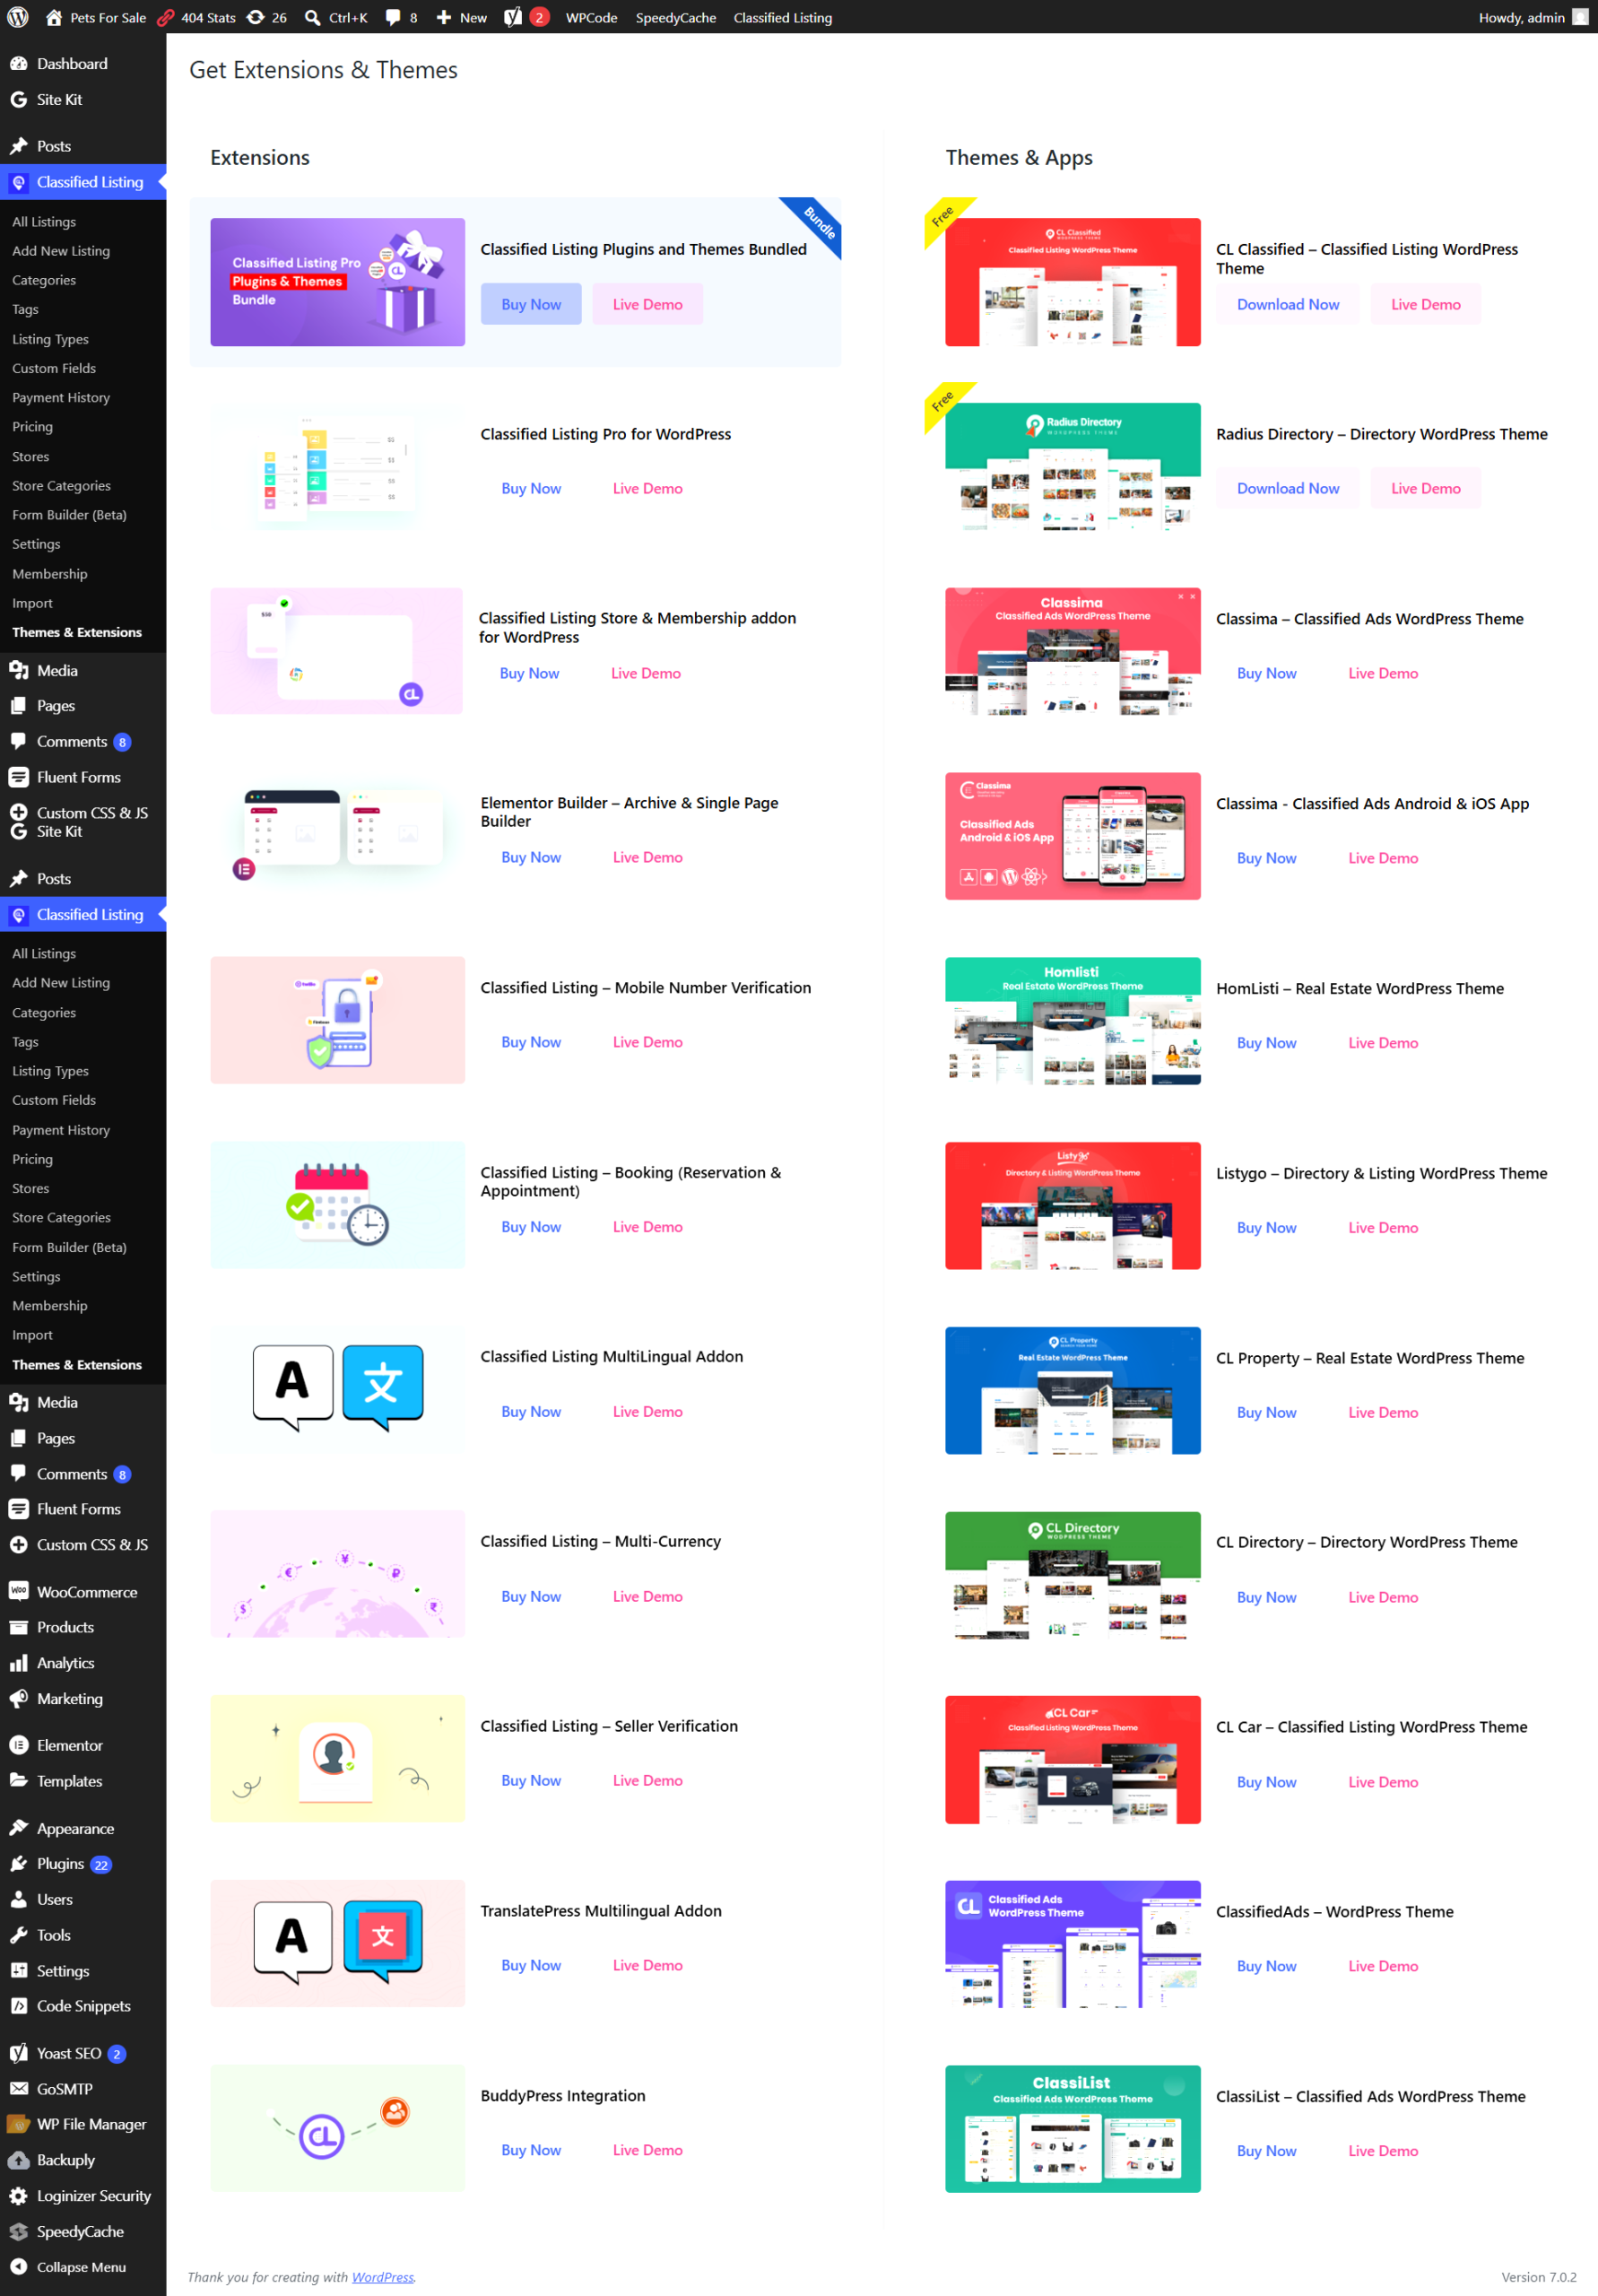Click the GoSMTP envelope icon

click(x=18, y=2089)
